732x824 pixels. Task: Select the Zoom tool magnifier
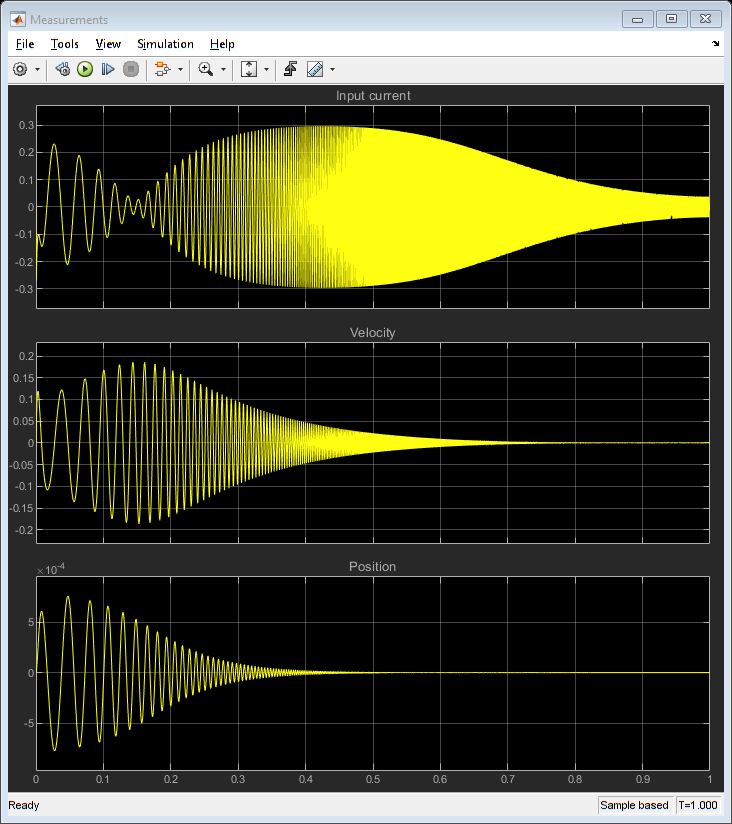(205, 69)
